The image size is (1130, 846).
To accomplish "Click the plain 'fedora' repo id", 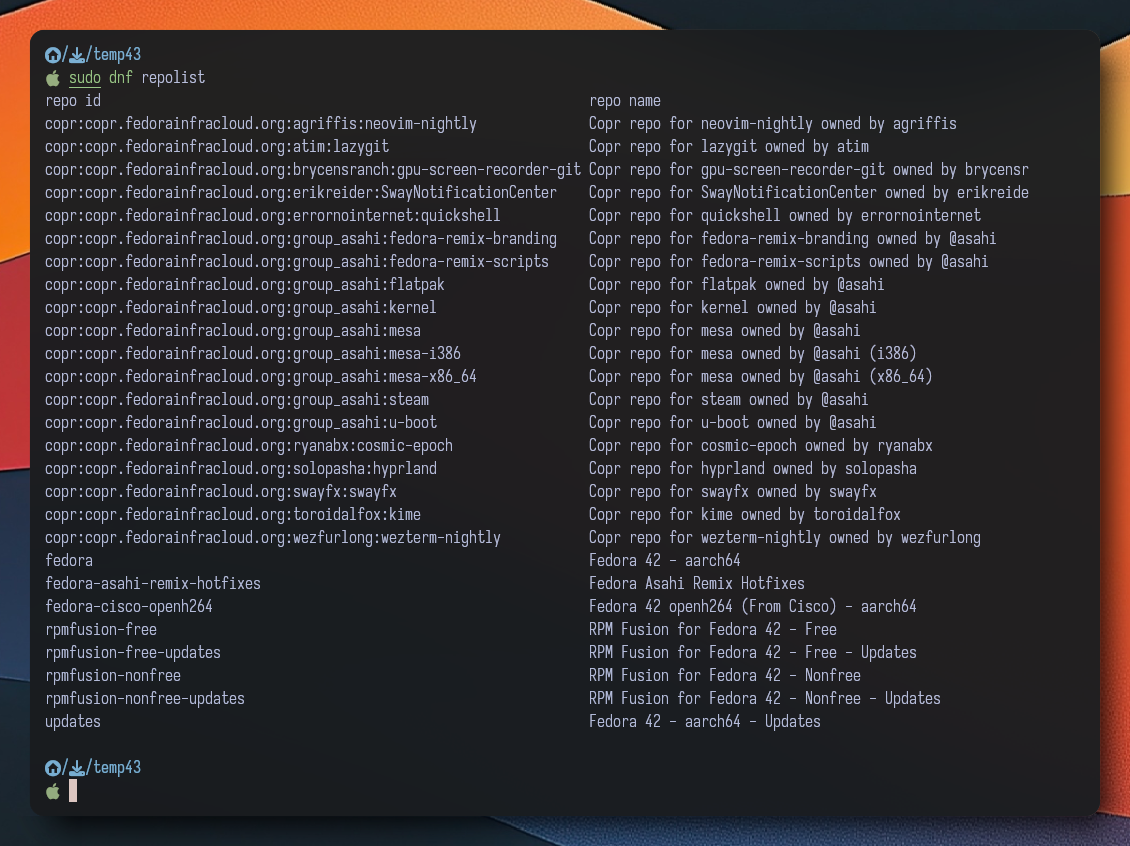I will [68, 561].
